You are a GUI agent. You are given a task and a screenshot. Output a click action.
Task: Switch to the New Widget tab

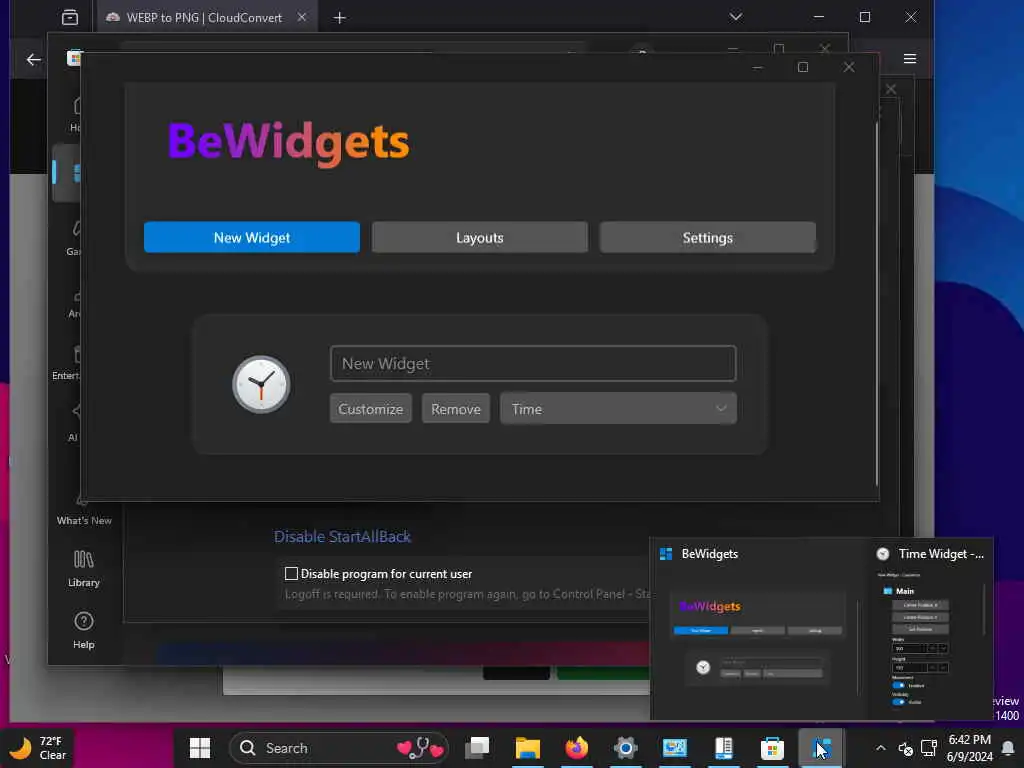click(251, 237)
